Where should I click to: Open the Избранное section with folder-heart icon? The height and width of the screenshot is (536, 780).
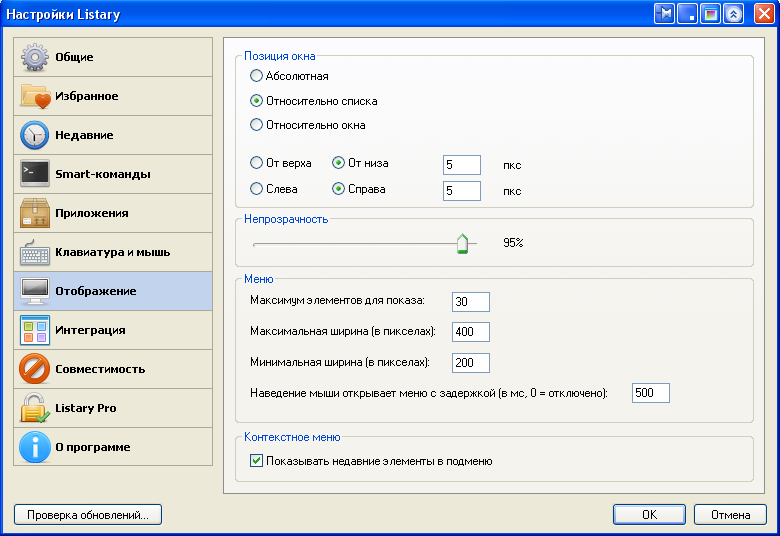(113, 96)
